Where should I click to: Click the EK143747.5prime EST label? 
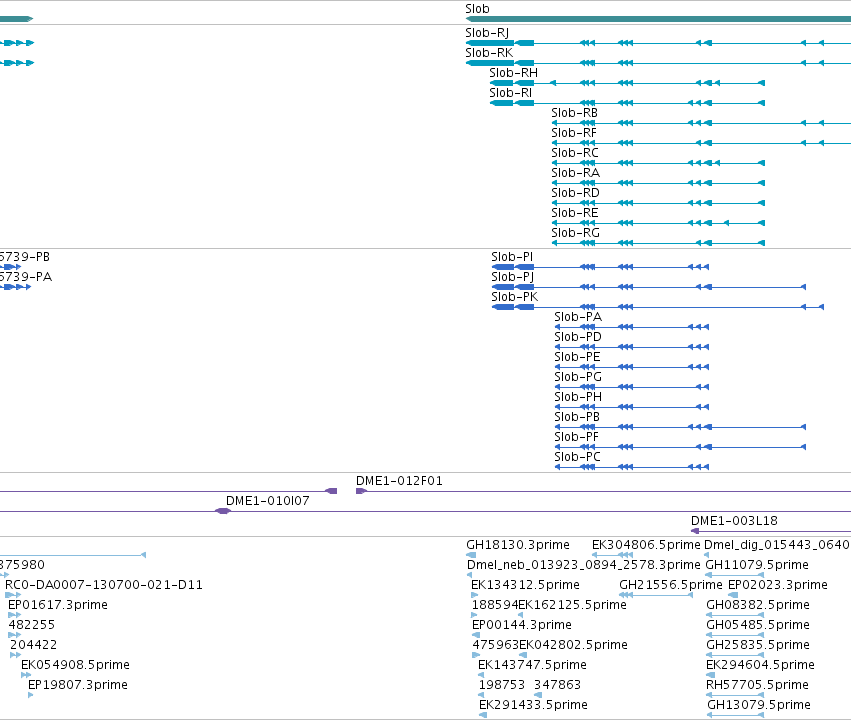532,666
